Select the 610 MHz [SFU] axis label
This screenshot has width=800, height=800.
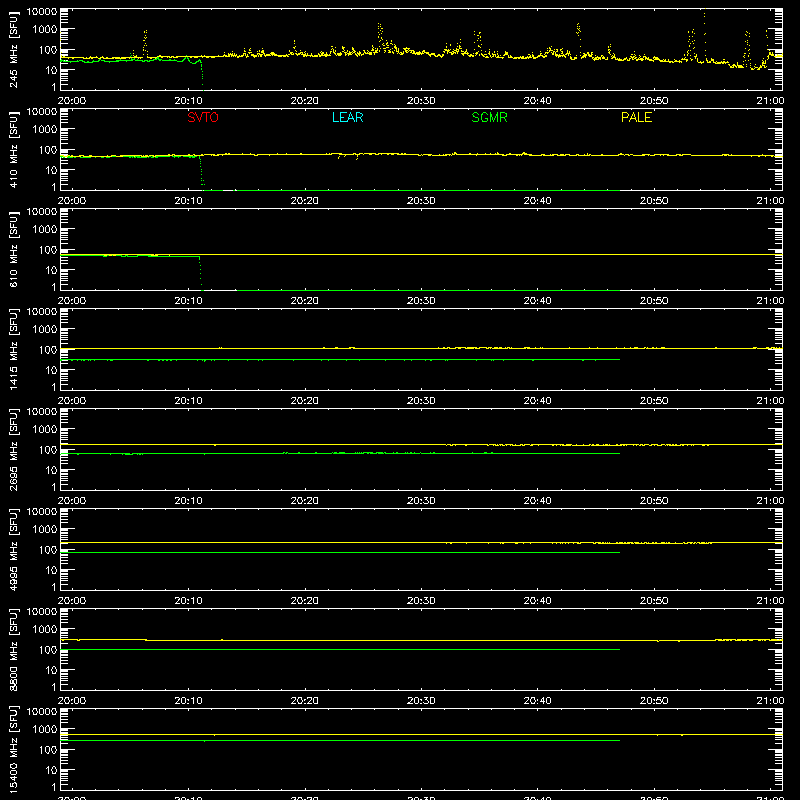(x=13, y=249)
